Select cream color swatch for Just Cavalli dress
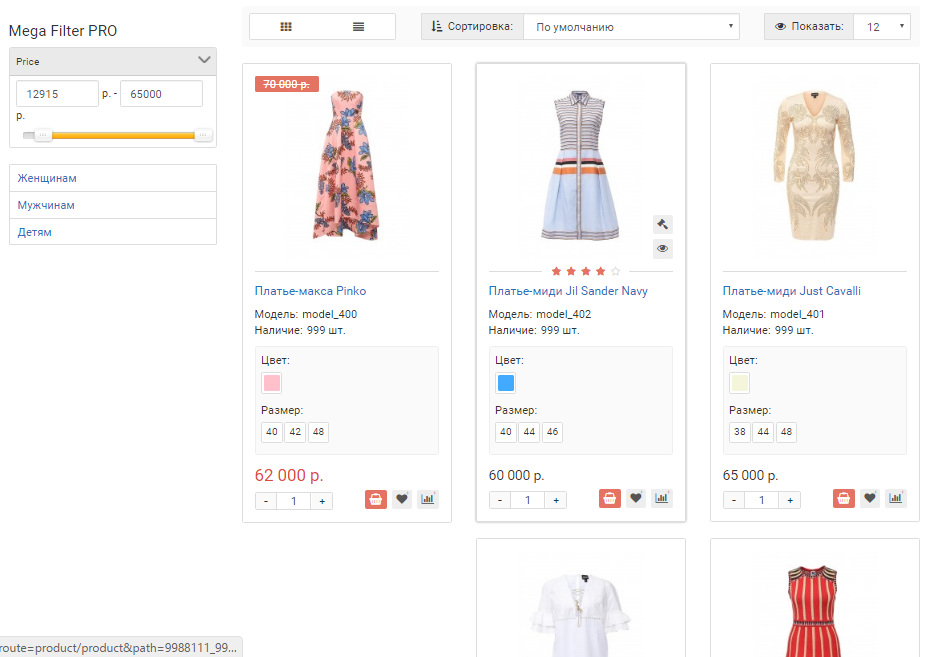 click(739, 383)
